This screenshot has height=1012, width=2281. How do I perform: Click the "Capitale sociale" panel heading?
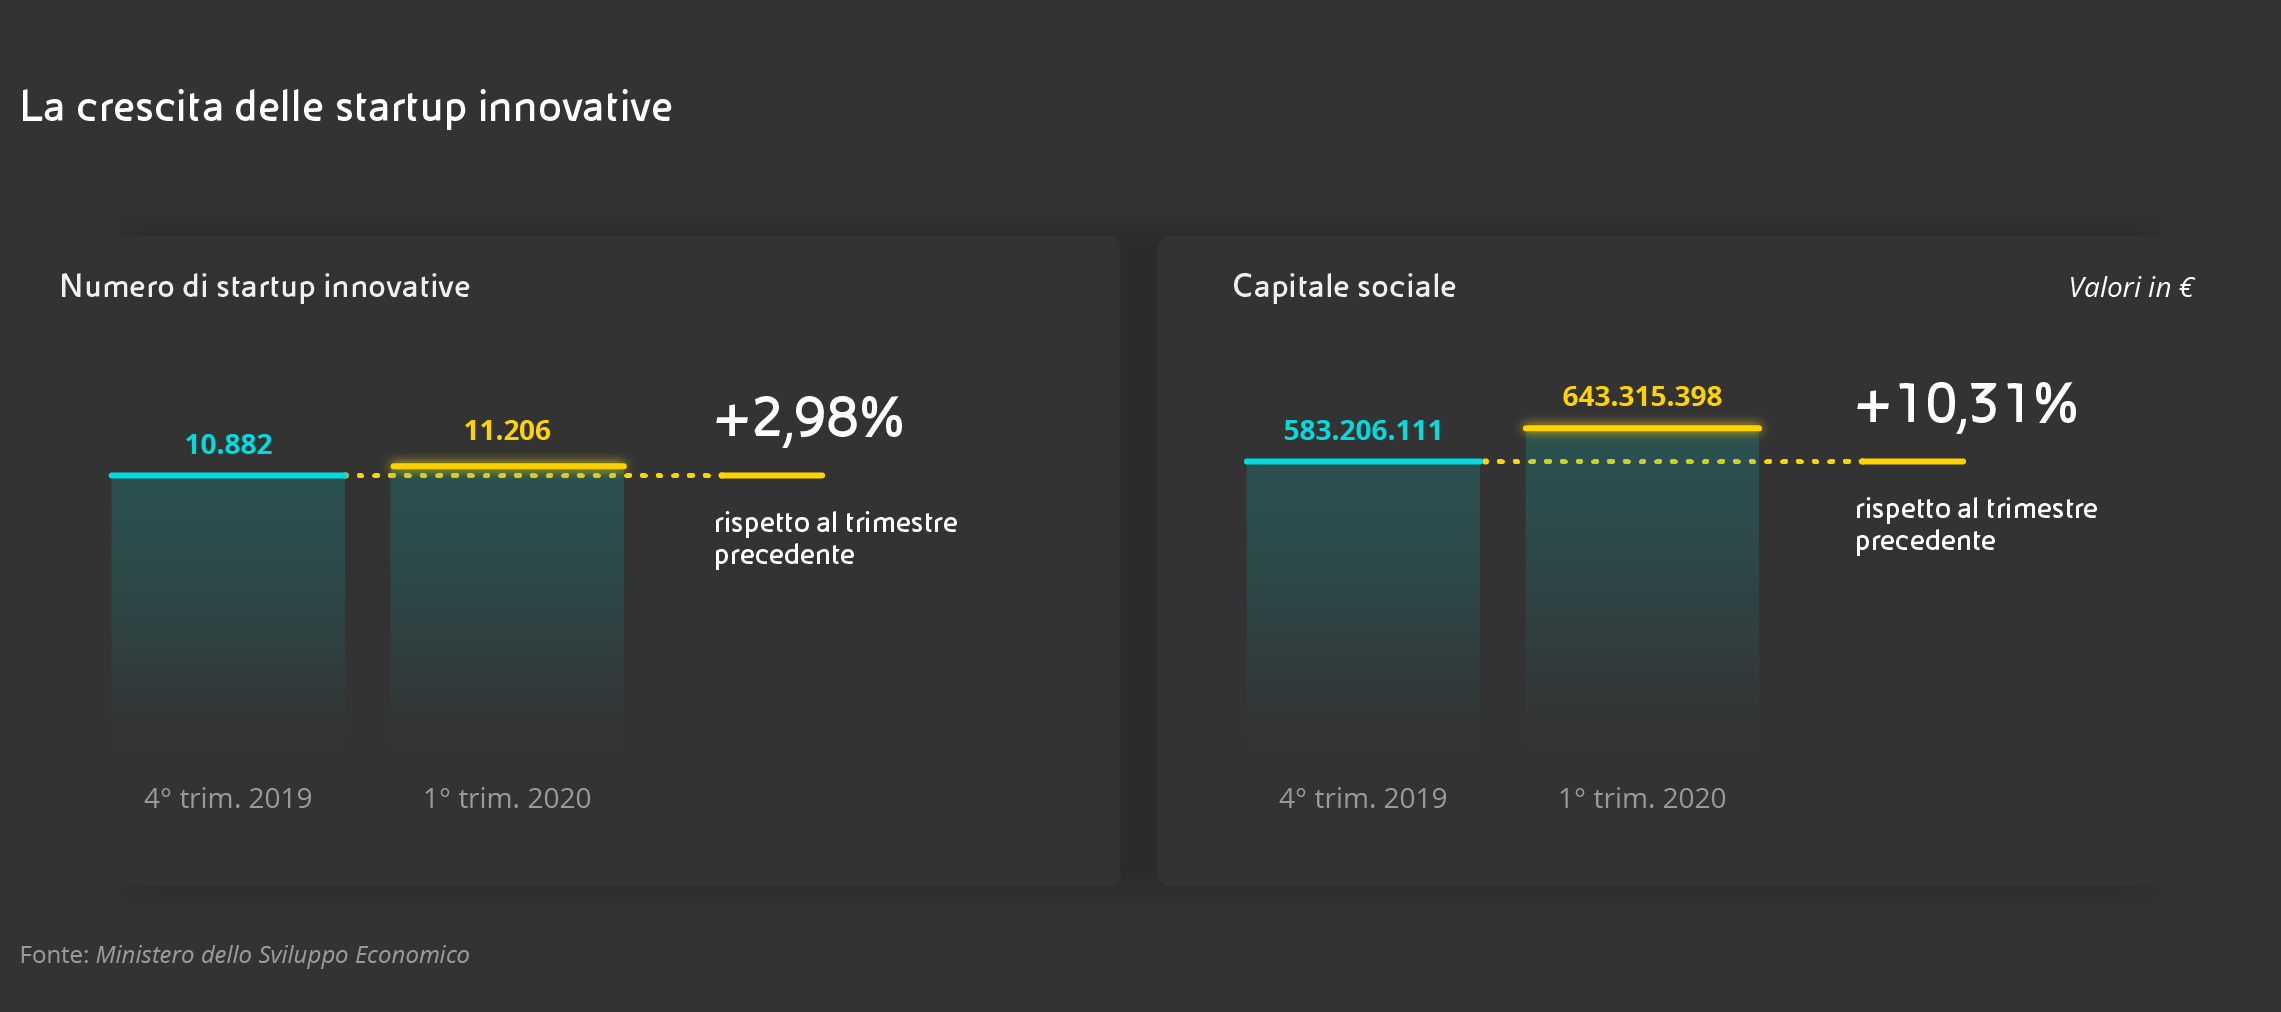coord(1344,287)
